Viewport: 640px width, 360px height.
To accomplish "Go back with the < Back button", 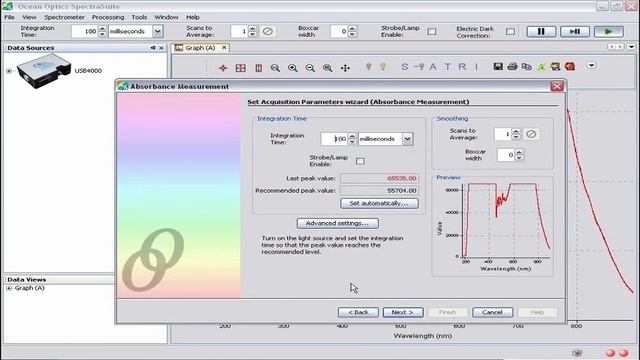I will [x=358, y=312].
